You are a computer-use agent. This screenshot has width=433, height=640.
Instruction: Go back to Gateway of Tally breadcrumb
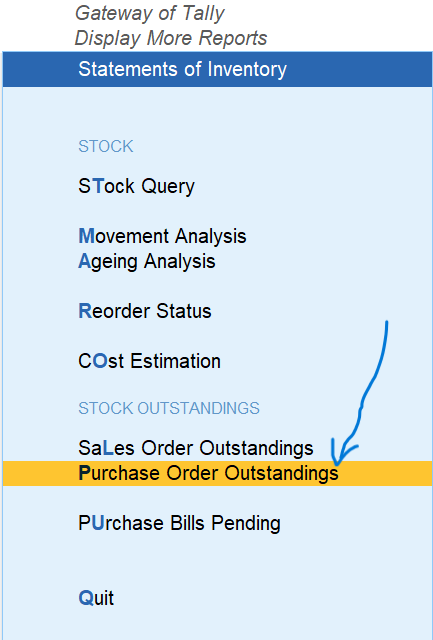pyautogui.click(x=149, y=13)
